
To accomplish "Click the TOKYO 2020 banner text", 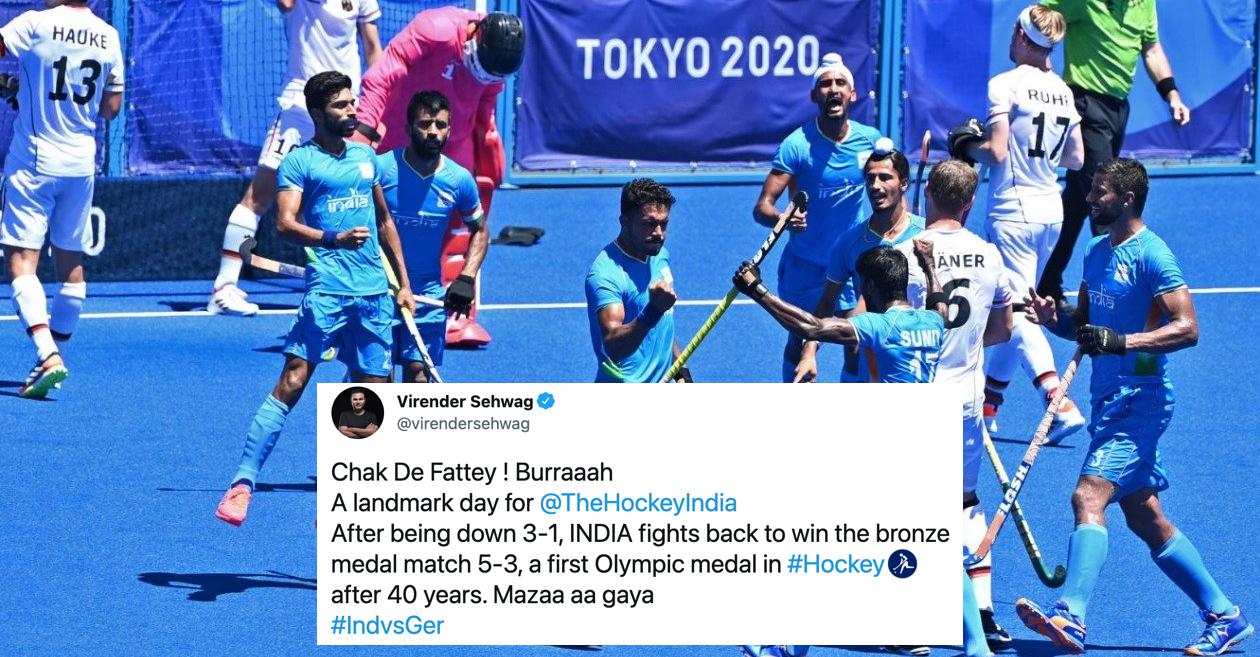I will point(698,57).
